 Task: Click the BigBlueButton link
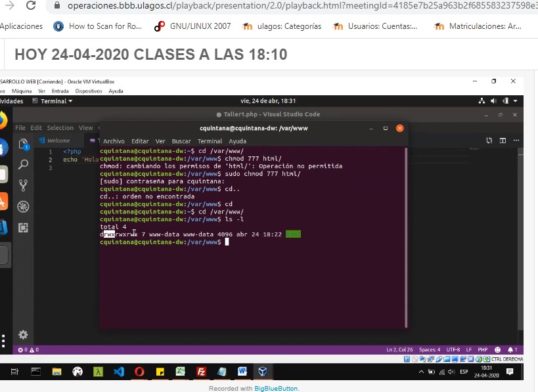click(x=276, y=388)
